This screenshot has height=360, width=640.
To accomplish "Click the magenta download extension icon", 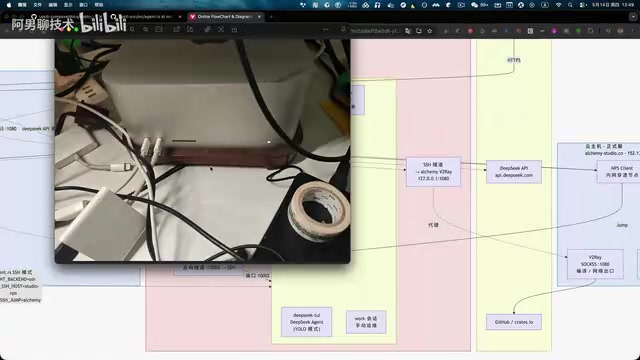I will point(554,31).
